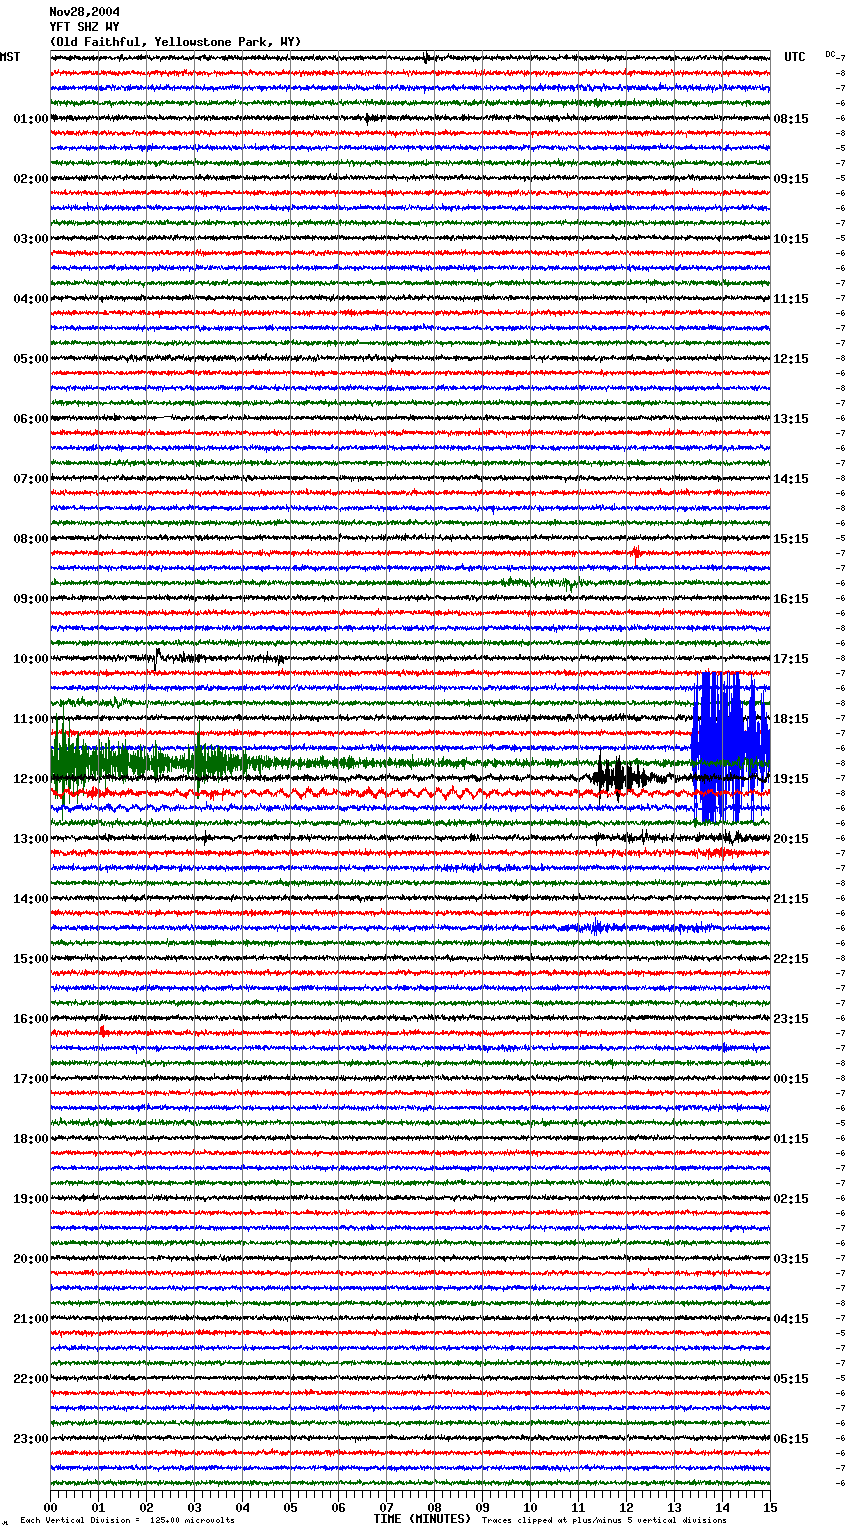Select the 01:00 MST hour label
The height and width of the screenshot is (1534, 850).
pyautogui.click(x=31, y=119)
